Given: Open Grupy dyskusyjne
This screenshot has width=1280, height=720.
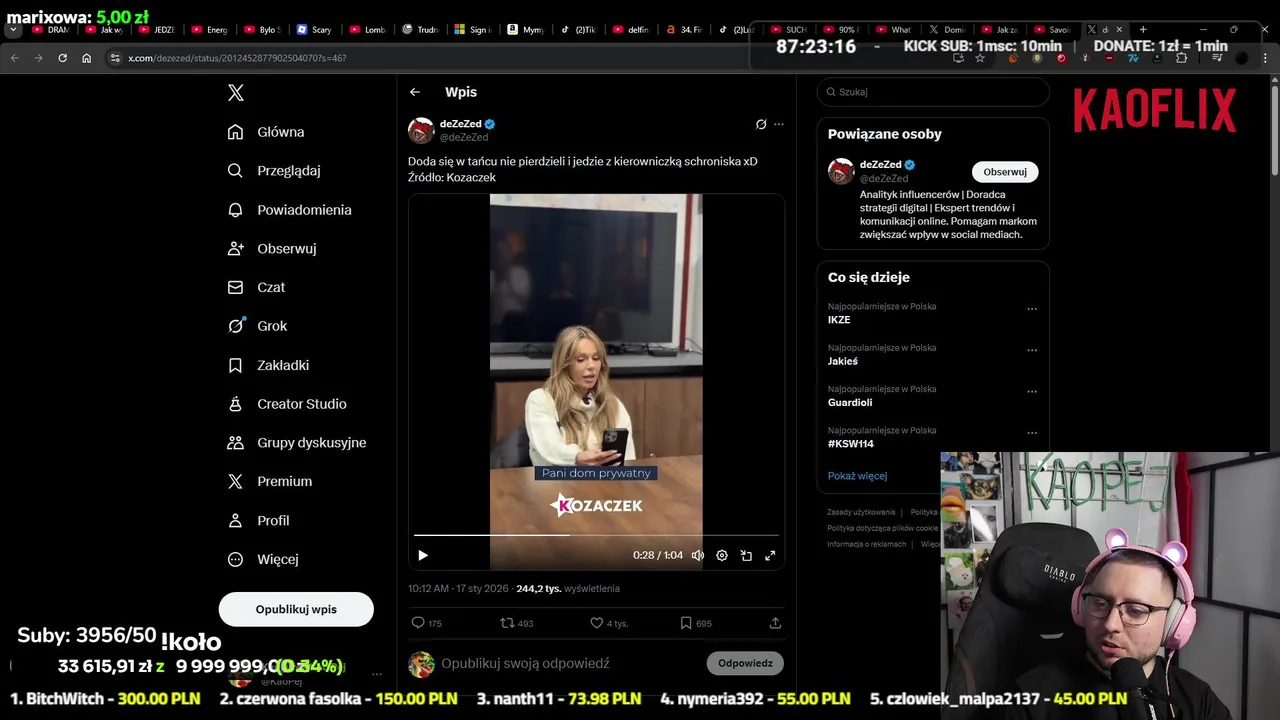Looking at the screenshot, I should [x=297, y=443].
